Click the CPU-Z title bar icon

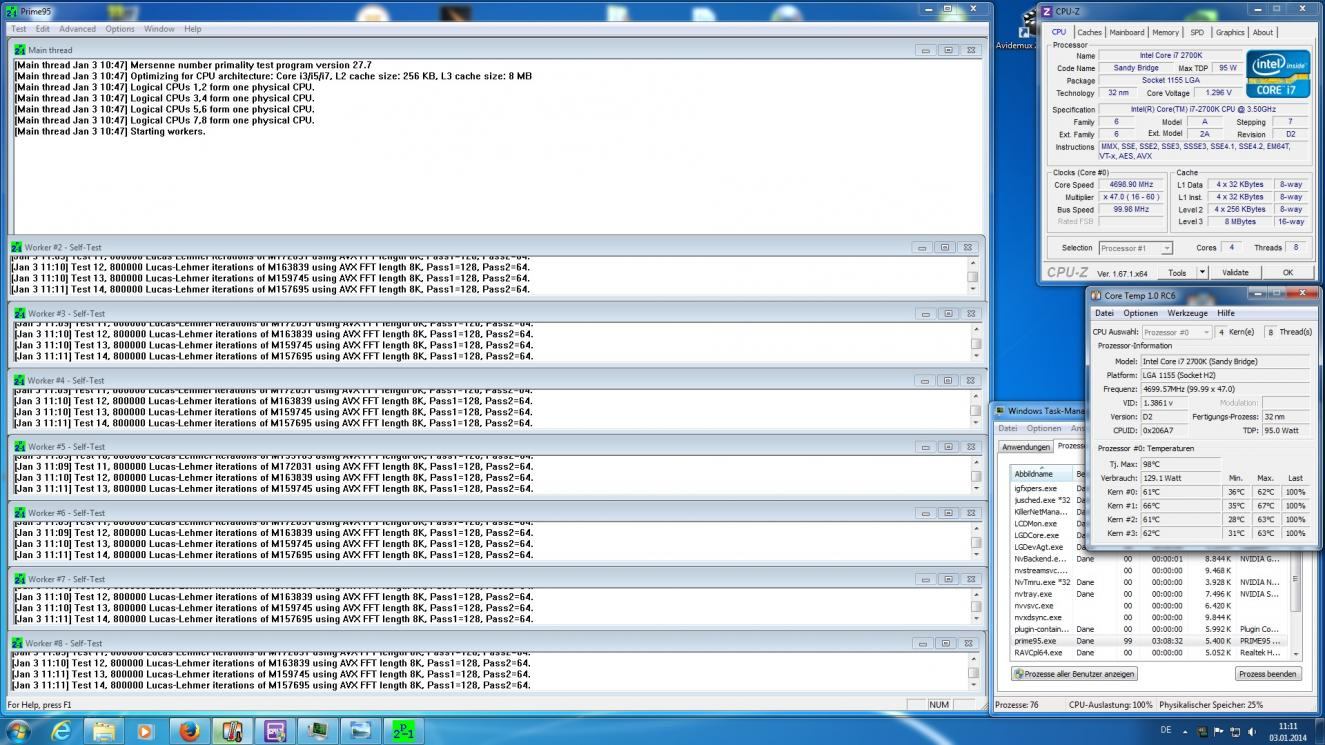coord(1046,11)
